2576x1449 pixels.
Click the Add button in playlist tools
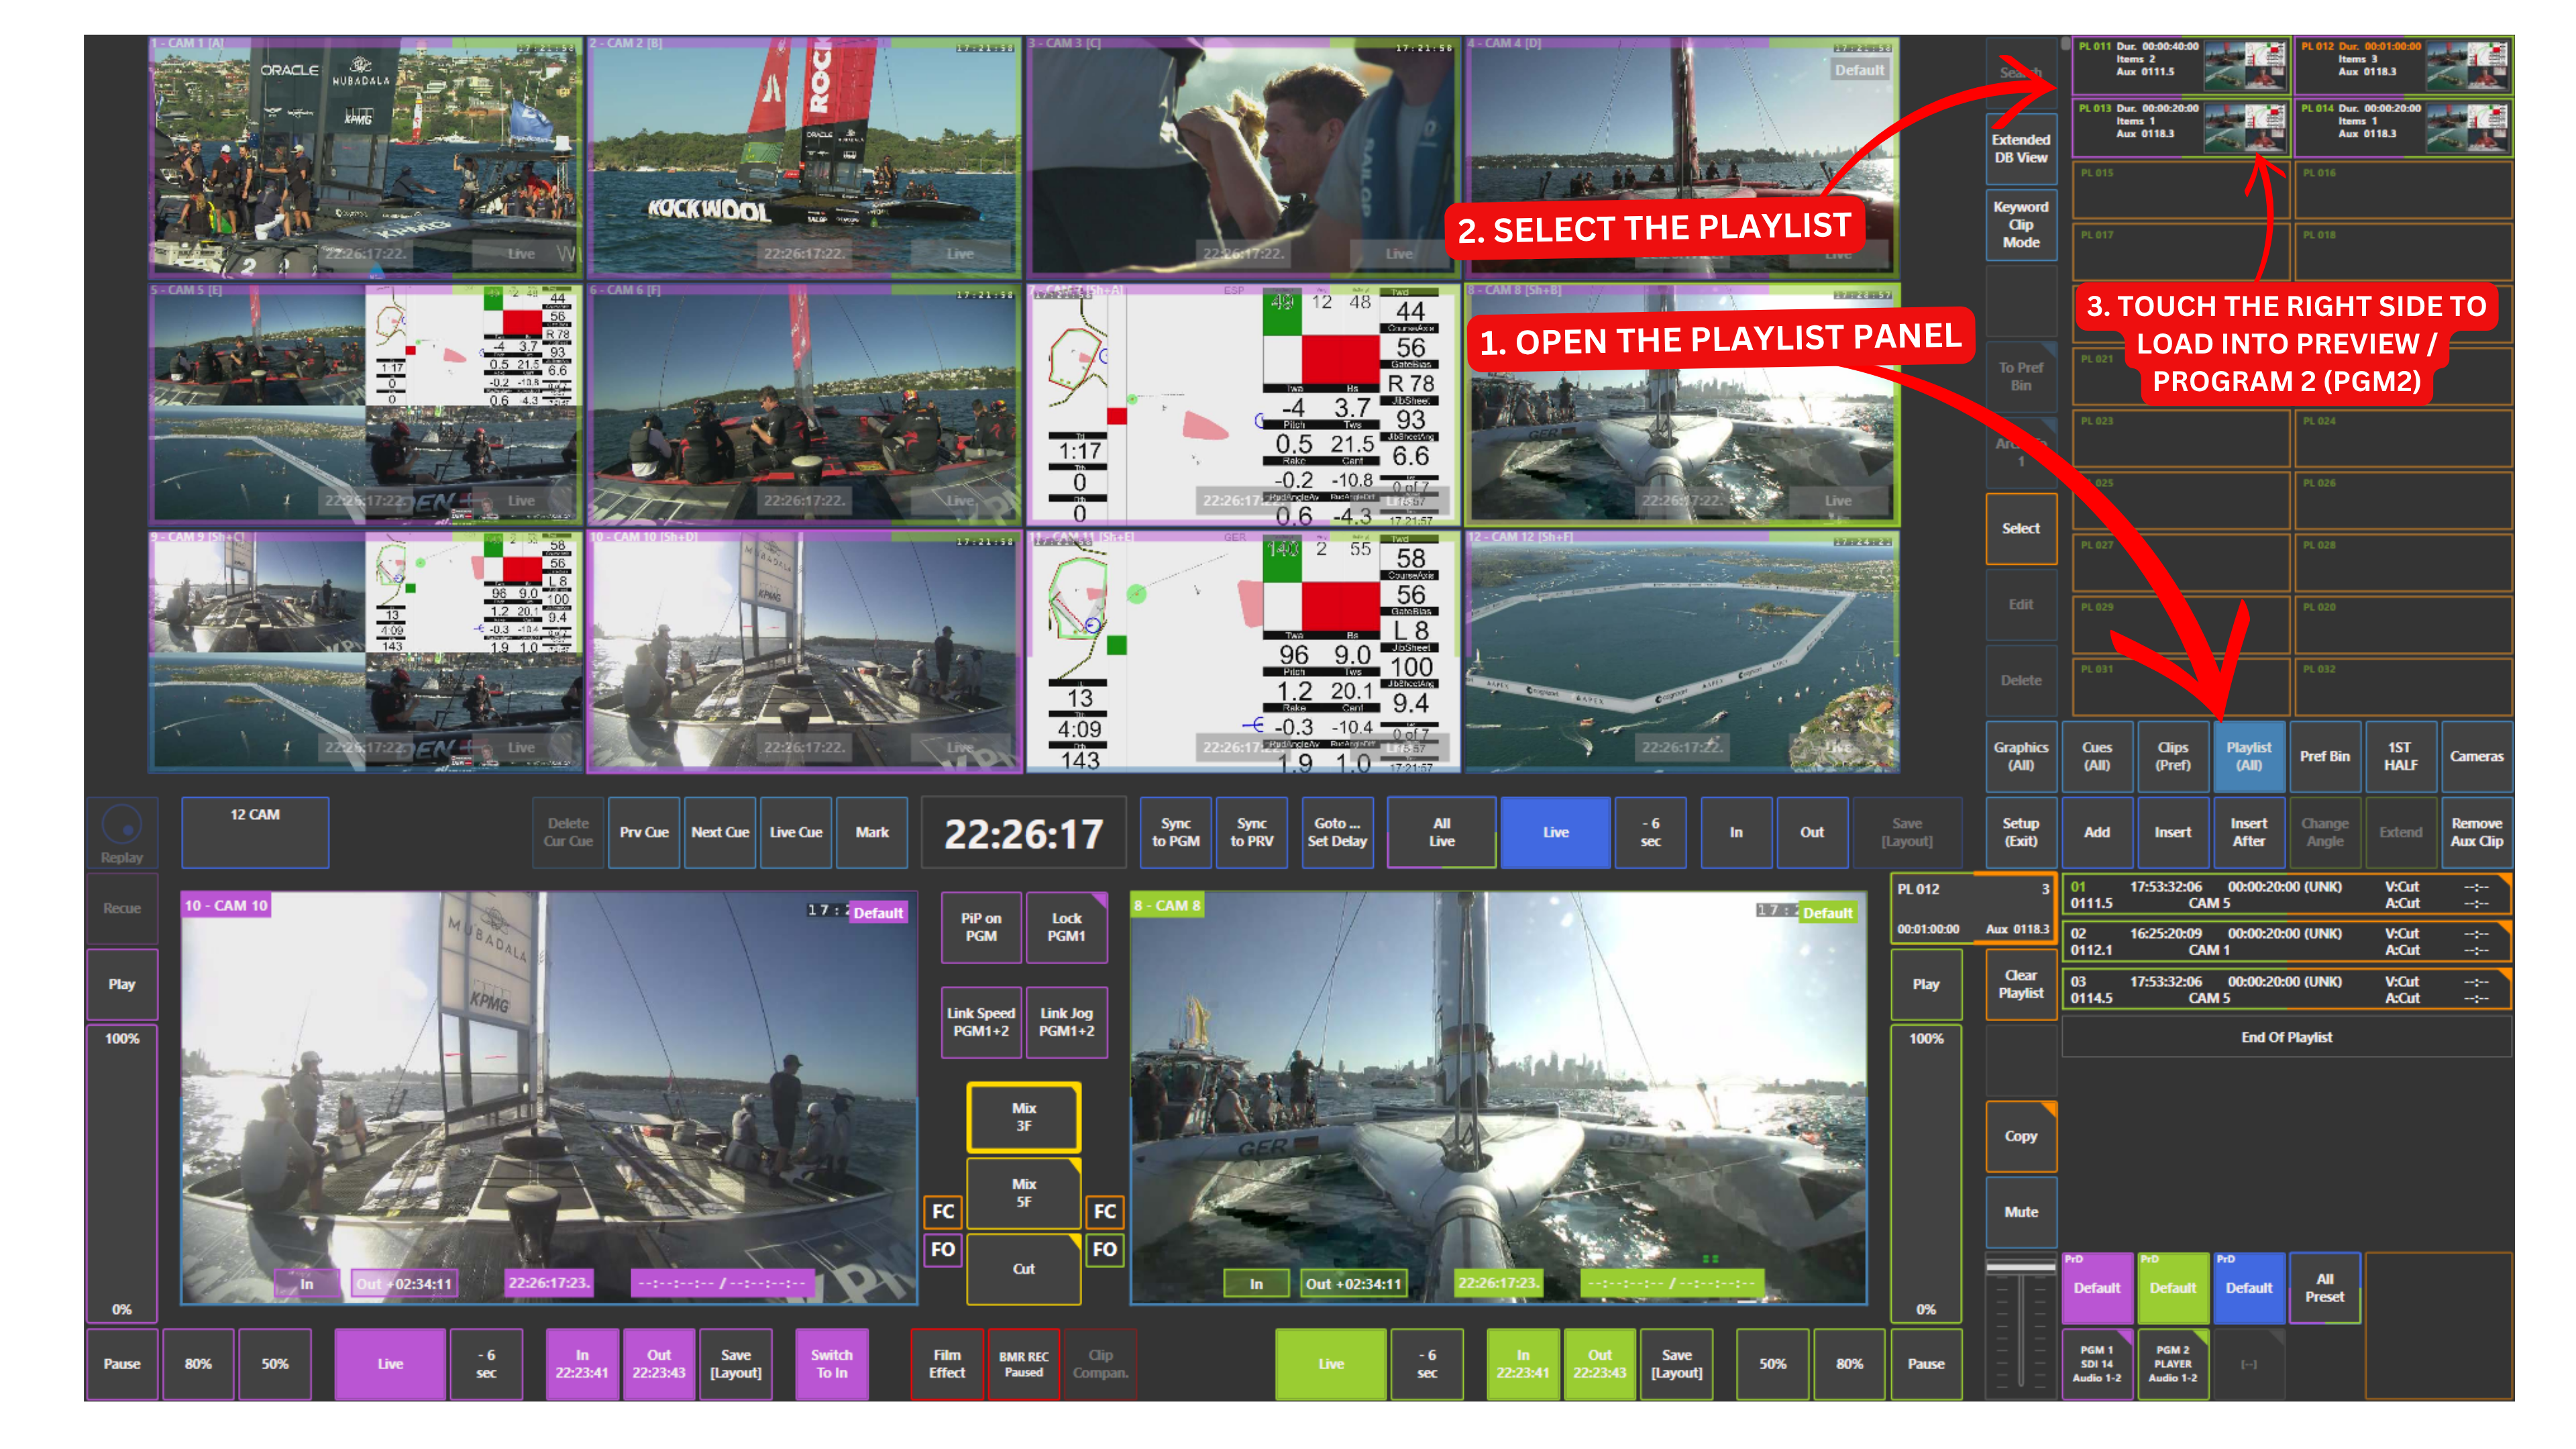(x=2097, y=832)
